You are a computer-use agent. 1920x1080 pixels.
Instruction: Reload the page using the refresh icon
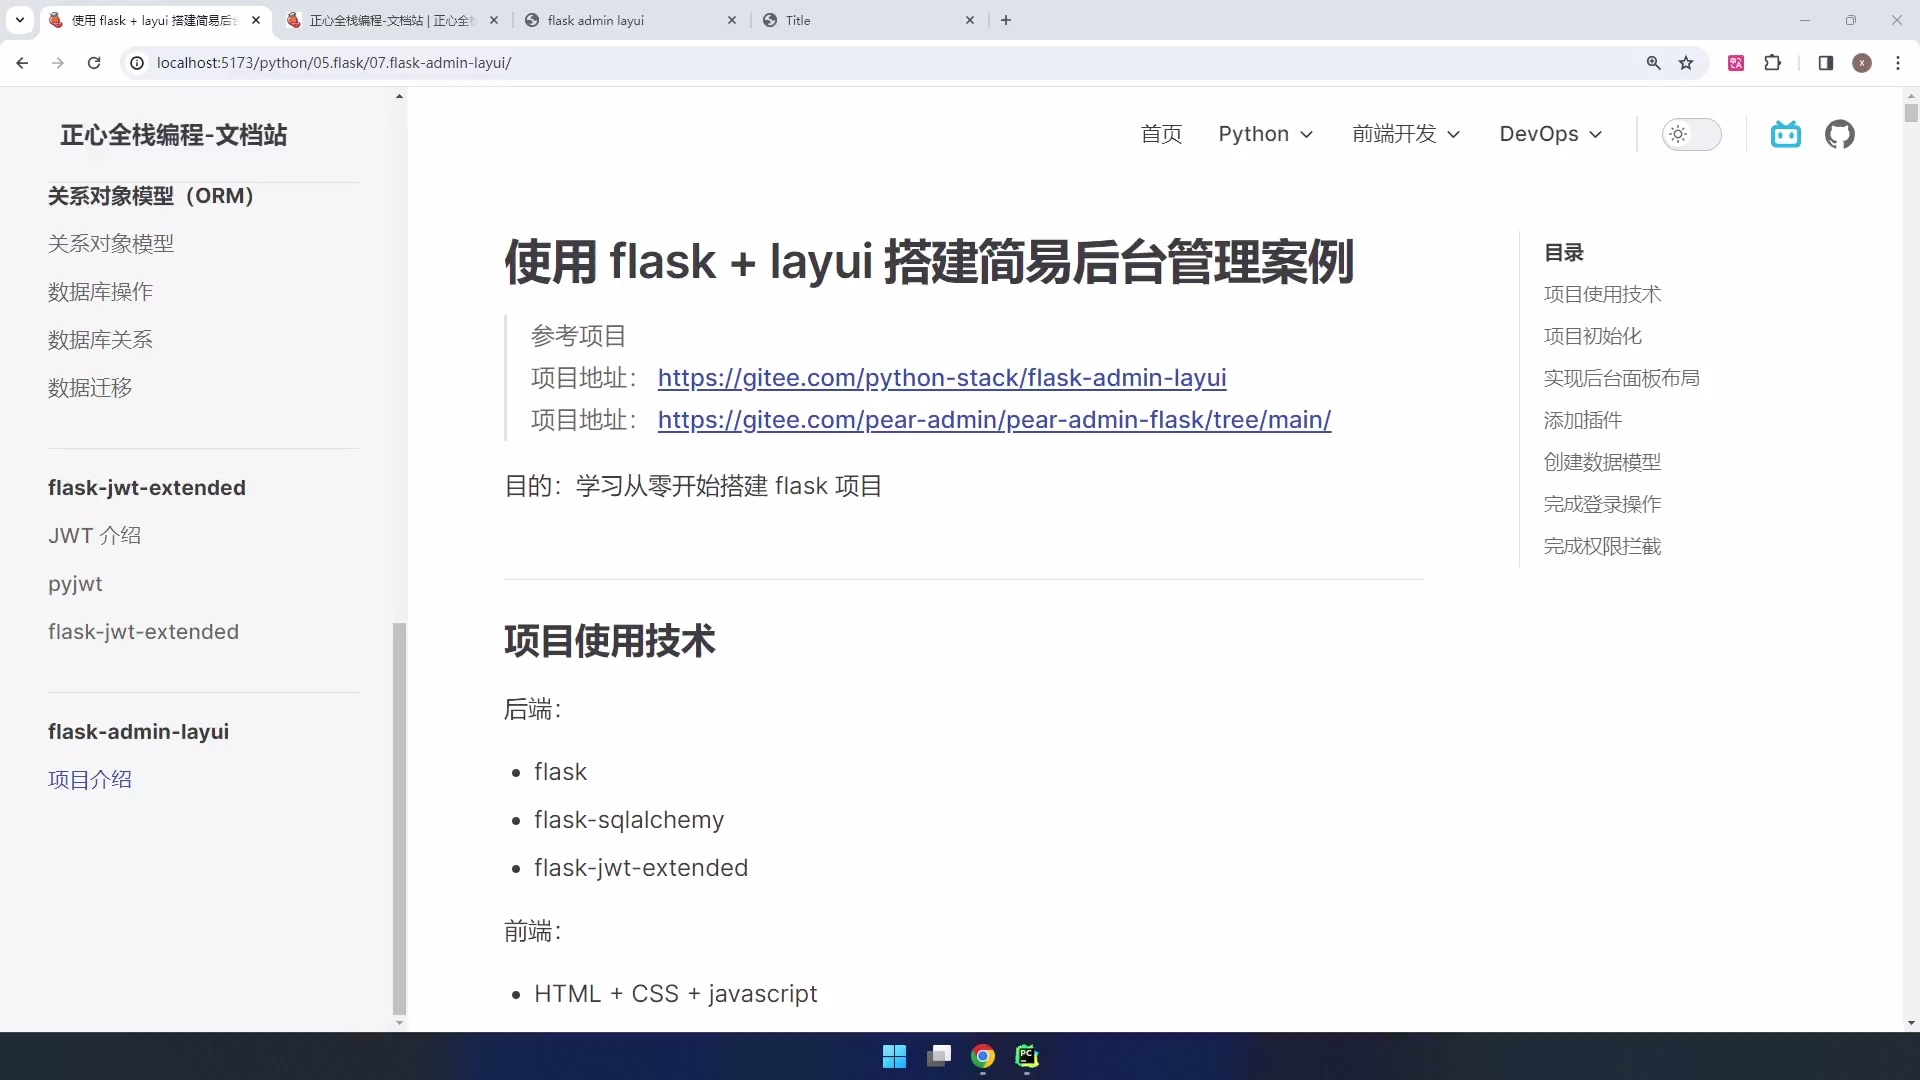tap(94, 62)
